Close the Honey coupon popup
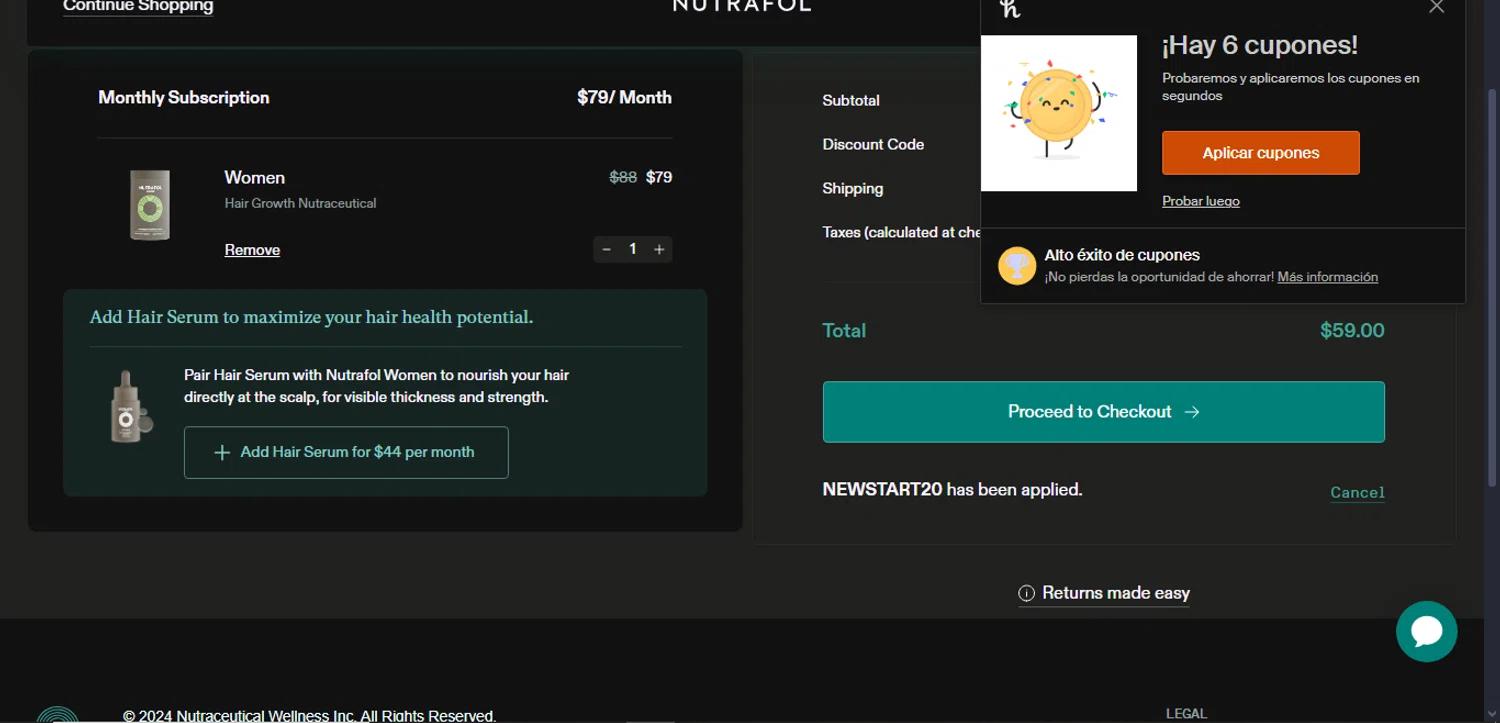The width and height of the screenshot is (1500, 723). pos(1436,6)
